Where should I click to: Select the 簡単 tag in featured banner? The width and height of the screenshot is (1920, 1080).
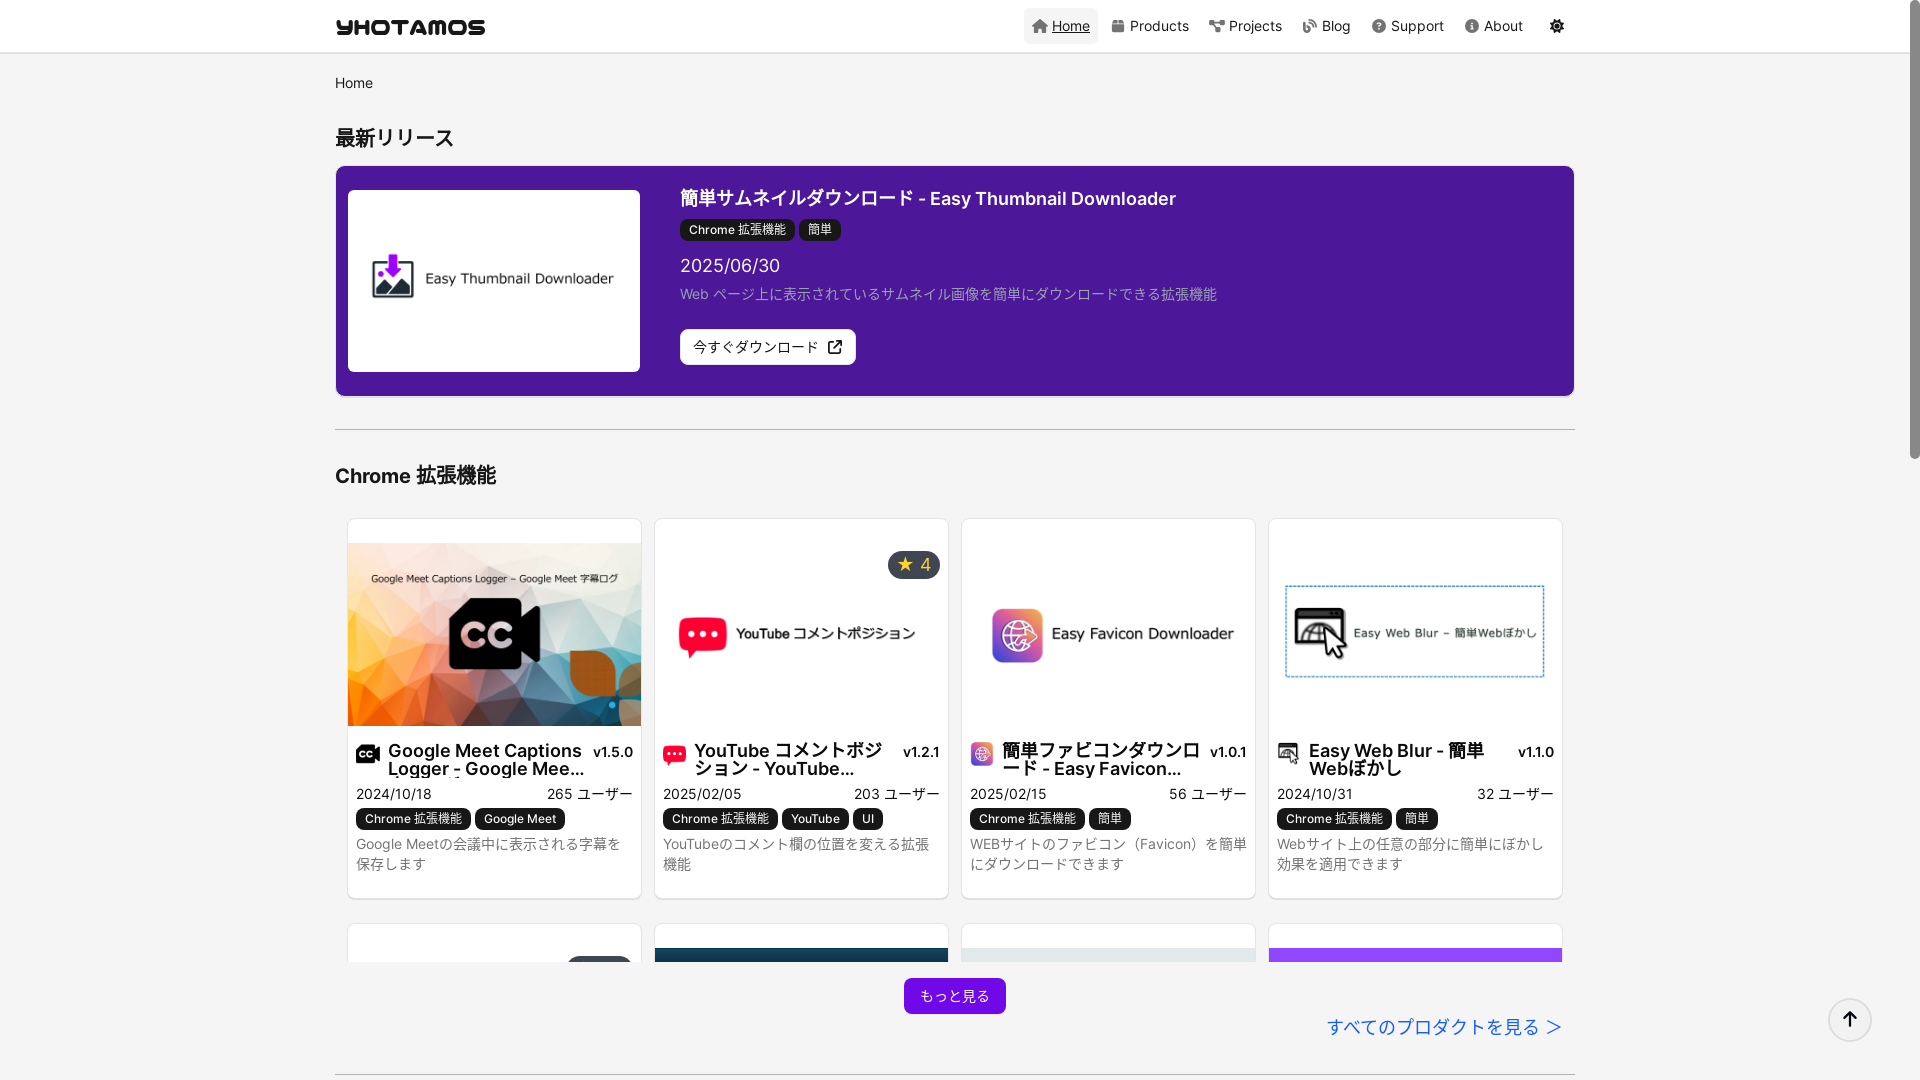(820, 230)
